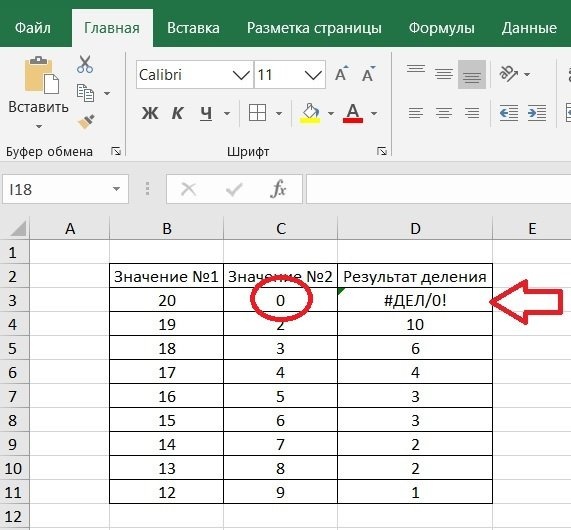Viewport: 571px width, 530px height.
Task: Open font color dropdown arrow
Action: click(374, 114)
